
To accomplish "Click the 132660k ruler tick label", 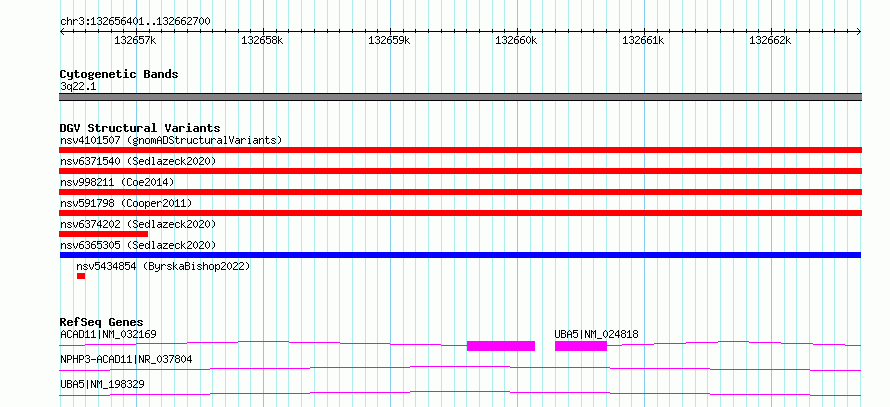I will tap(517, 41).
